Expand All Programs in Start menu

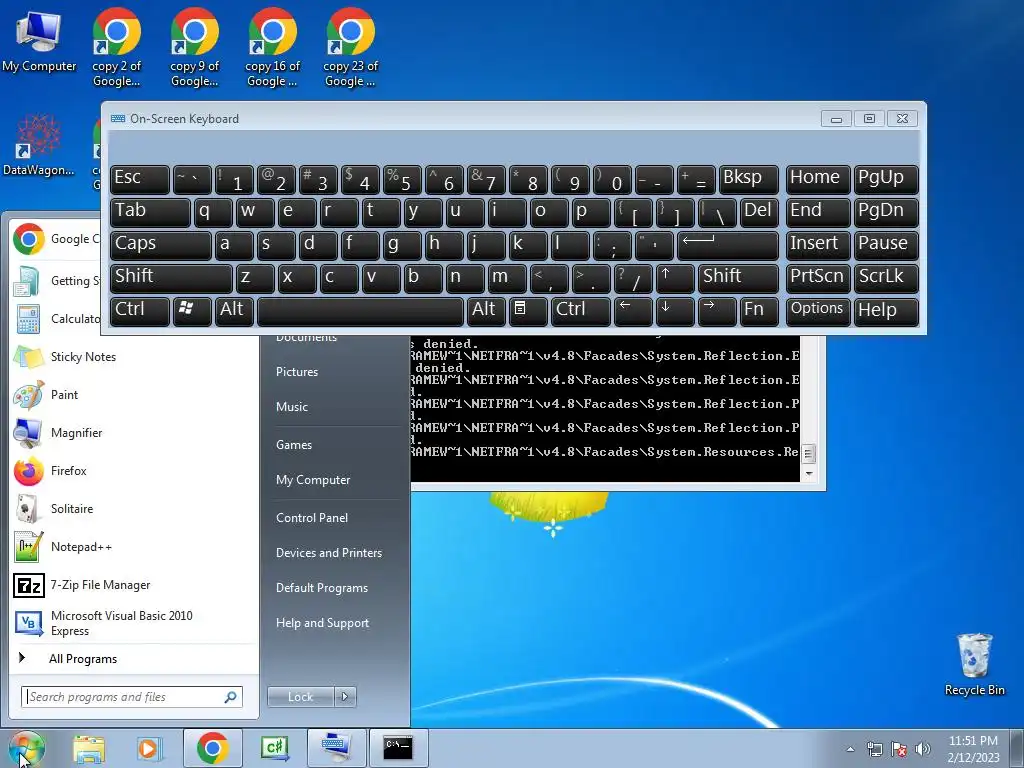click(x=83, y=659)
